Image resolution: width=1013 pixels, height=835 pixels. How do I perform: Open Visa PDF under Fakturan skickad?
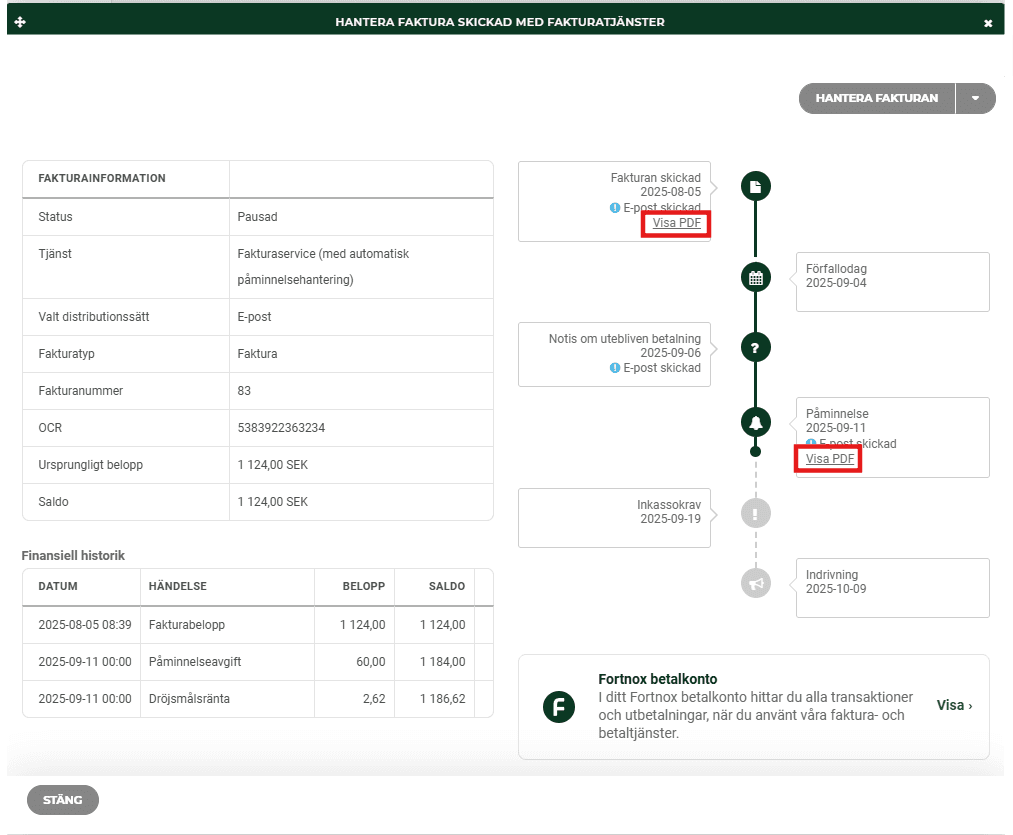(677, 223)
